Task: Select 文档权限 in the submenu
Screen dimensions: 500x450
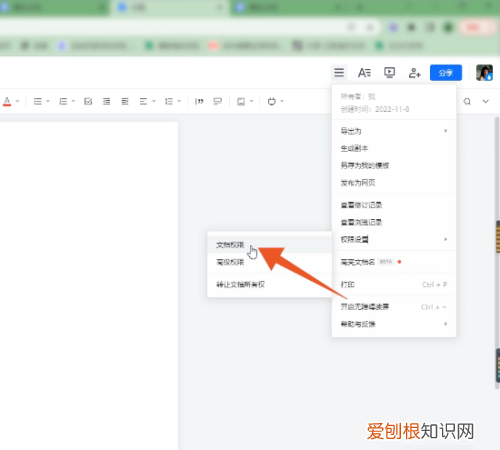Action: point(269,245)
